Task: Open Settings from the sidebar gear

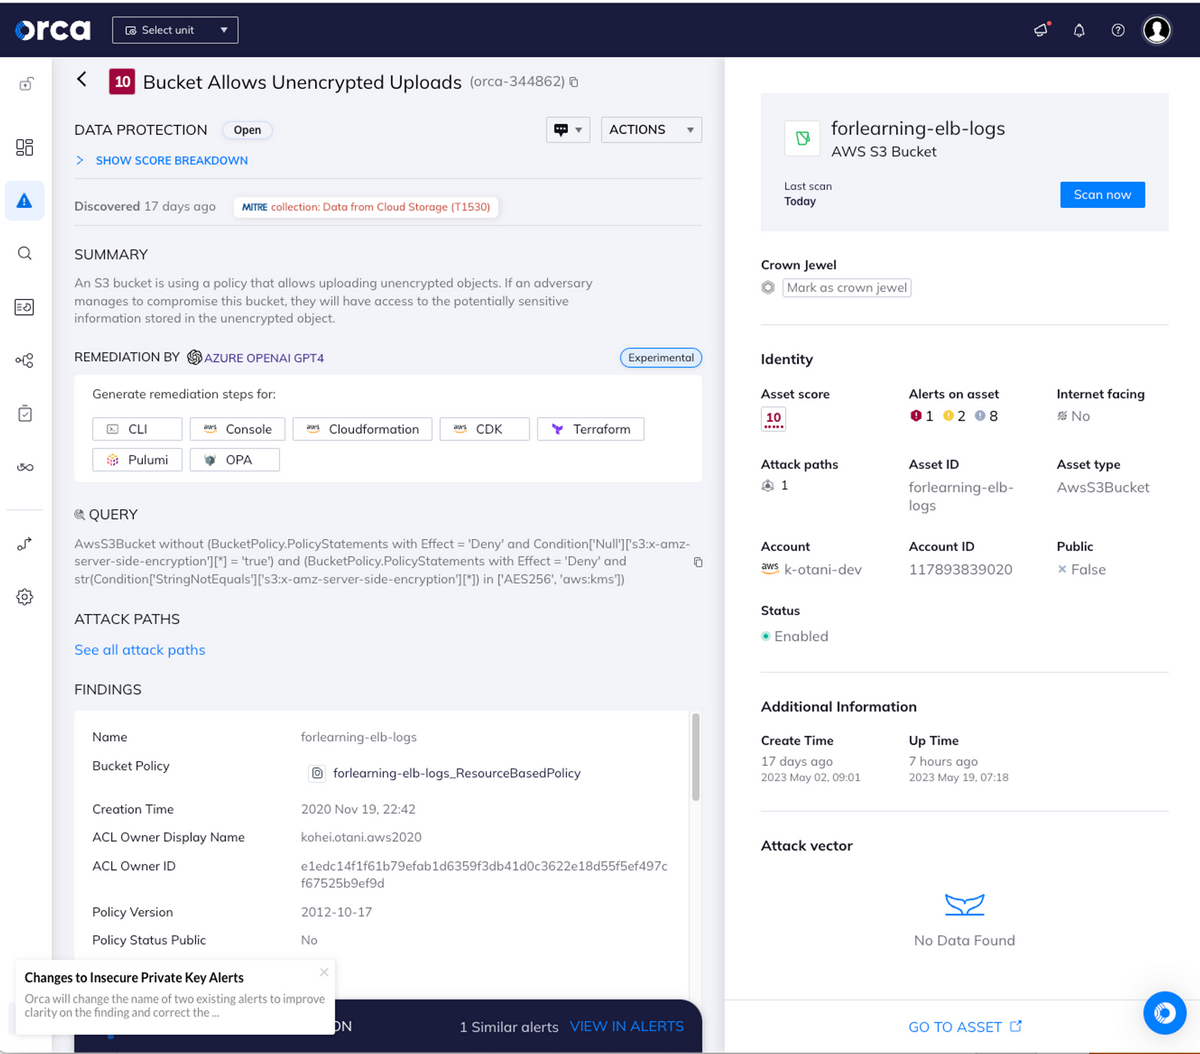Action: point(24,597)
